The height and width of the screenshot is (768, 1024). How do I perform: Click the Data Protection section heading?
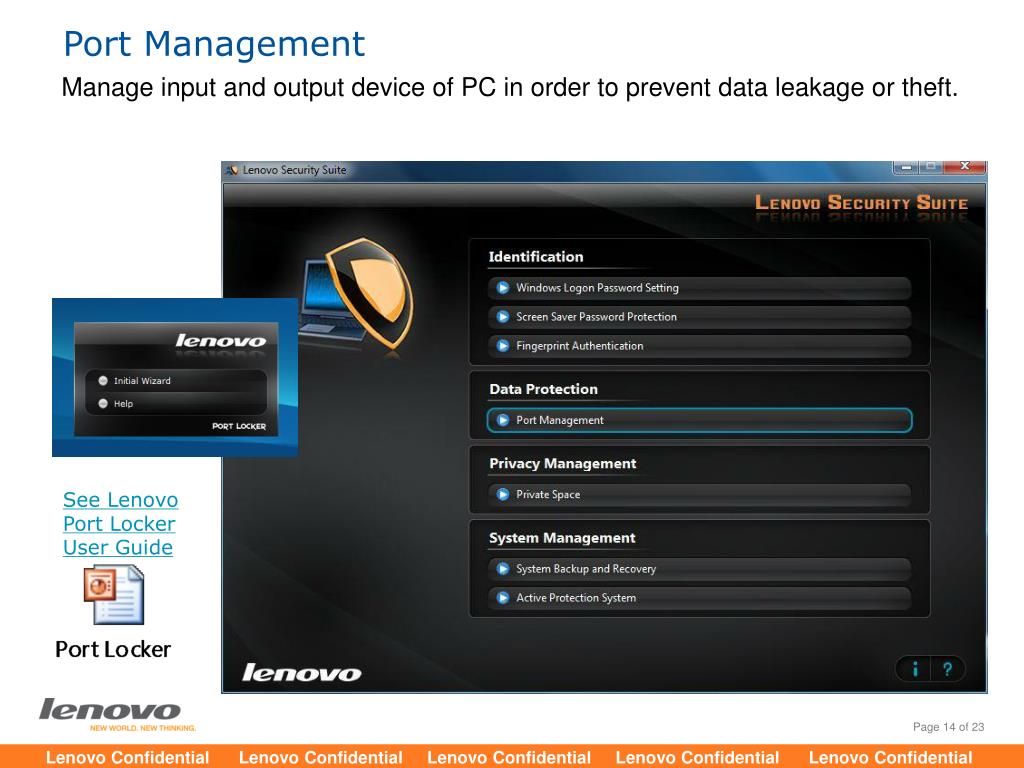543,389
